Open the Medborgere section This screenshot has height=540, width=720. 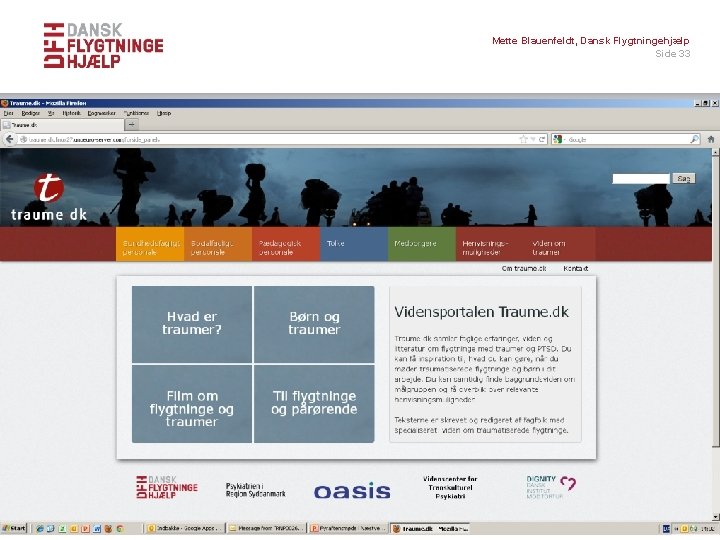coord(422,244)
